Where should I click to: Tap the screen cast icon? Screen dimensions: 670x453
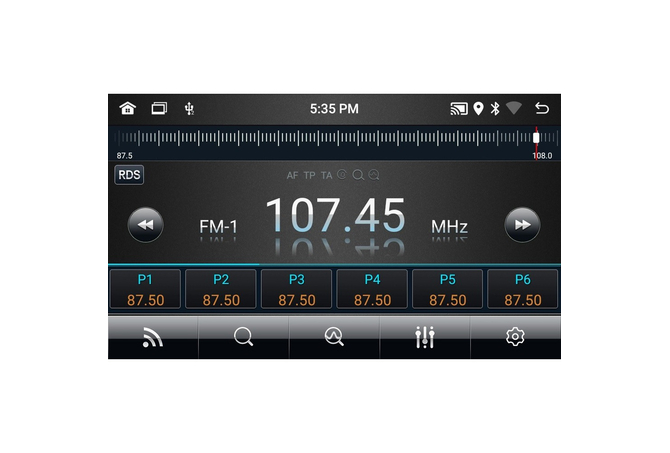coord(459,108)
